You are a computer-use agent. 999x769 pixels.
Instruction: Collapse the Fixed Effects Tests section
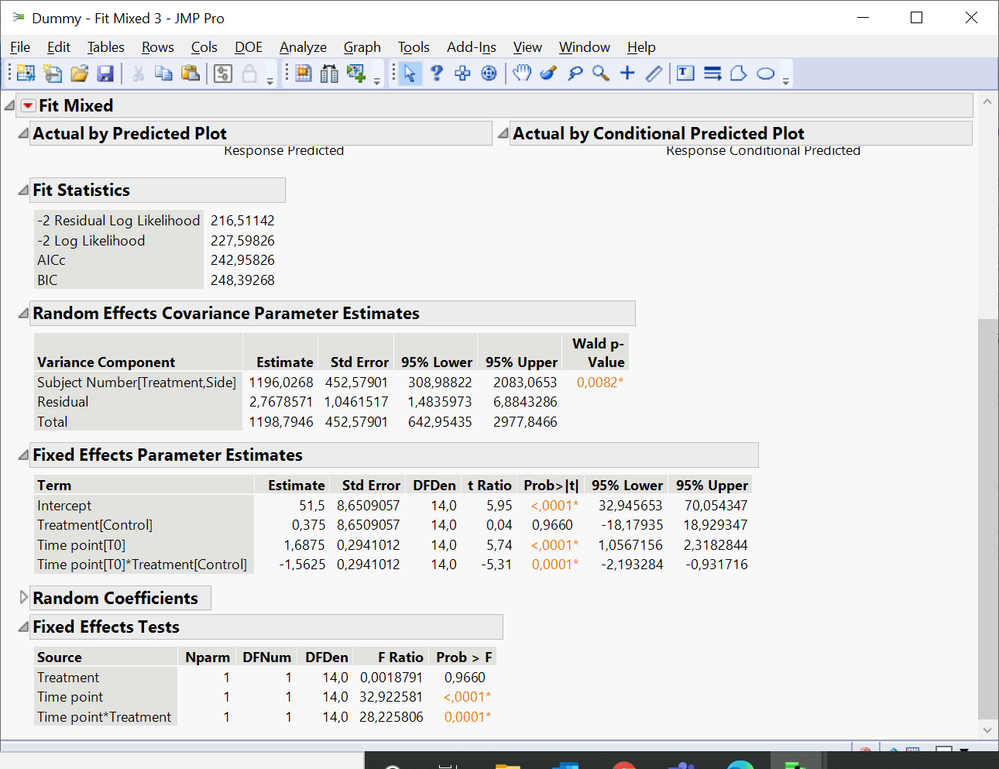(x=24, y=627)
